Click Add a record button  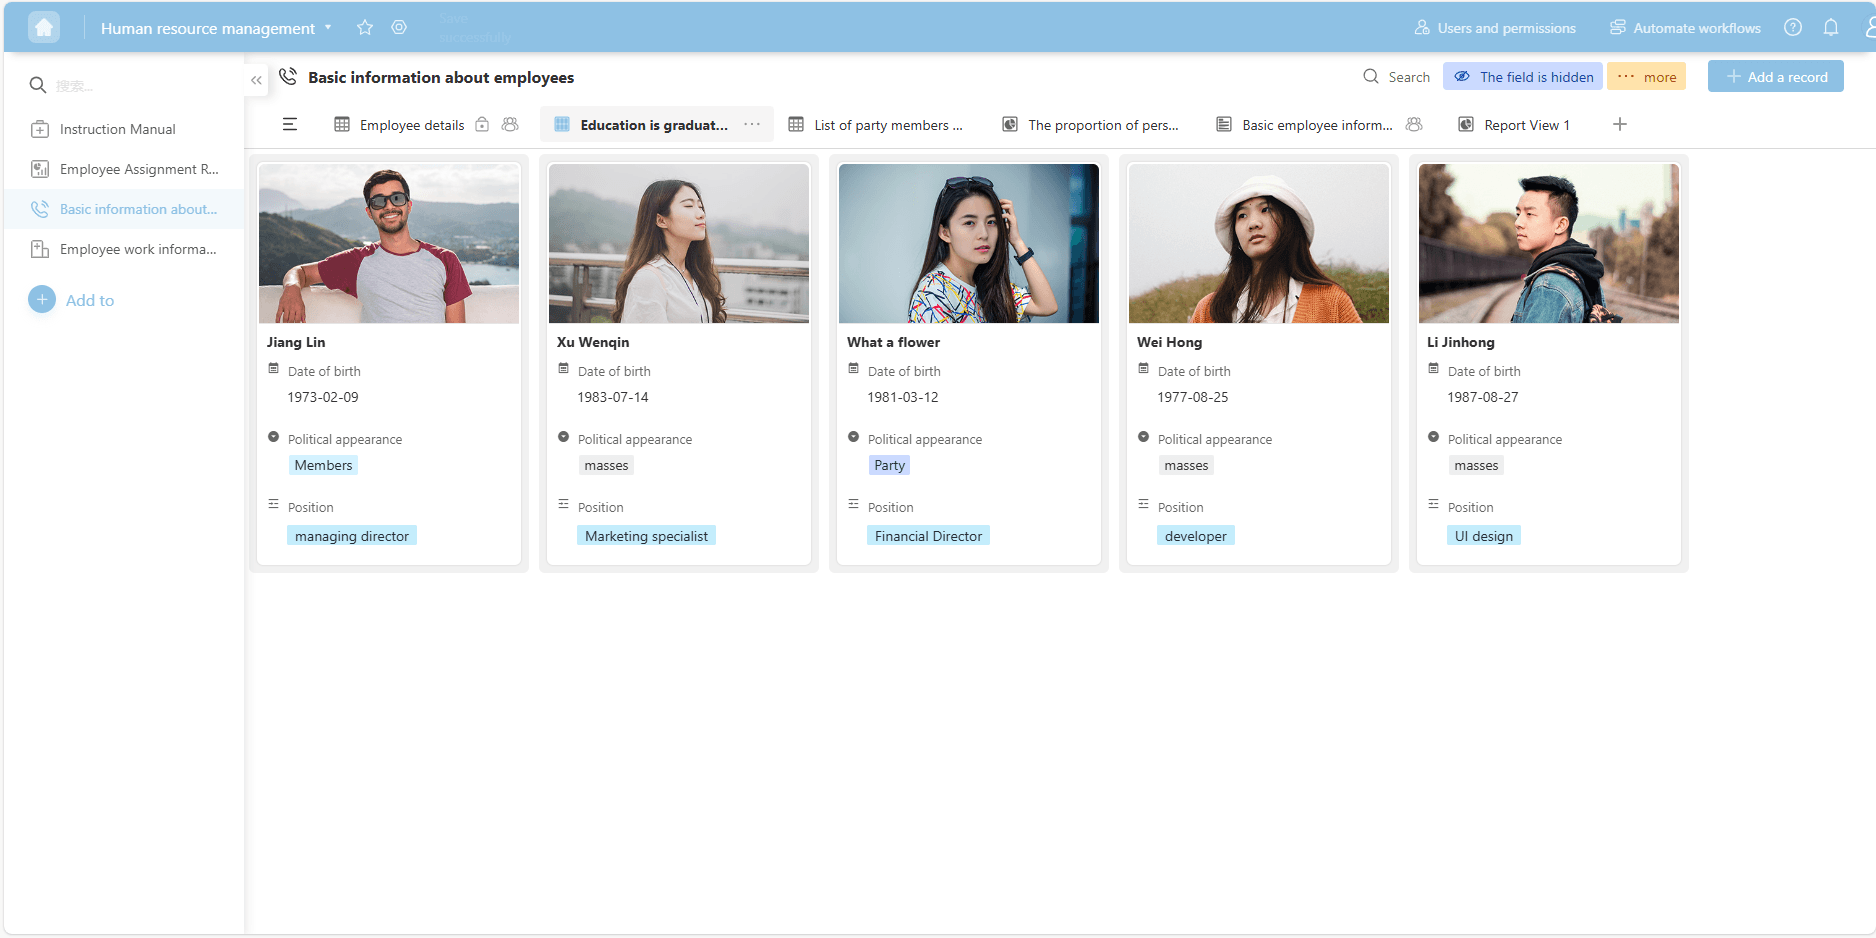click(1775, 77)
